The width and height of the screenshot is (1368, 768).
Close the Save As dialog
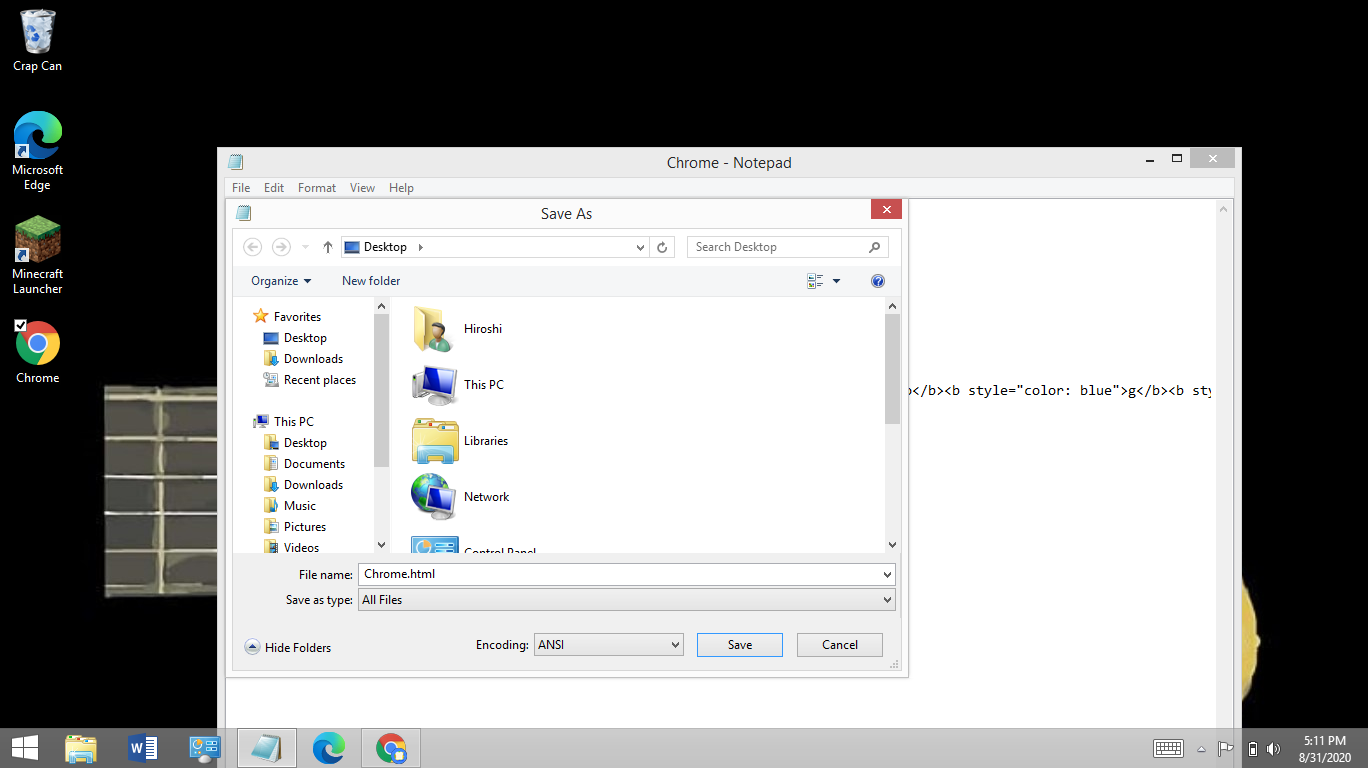pos(886,209)
